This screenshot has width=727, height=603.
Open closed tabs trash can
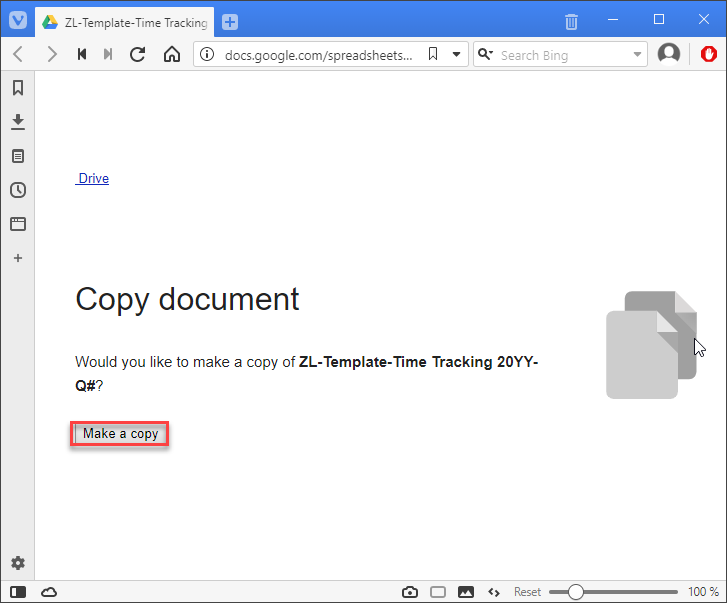[x=571, y=21]
